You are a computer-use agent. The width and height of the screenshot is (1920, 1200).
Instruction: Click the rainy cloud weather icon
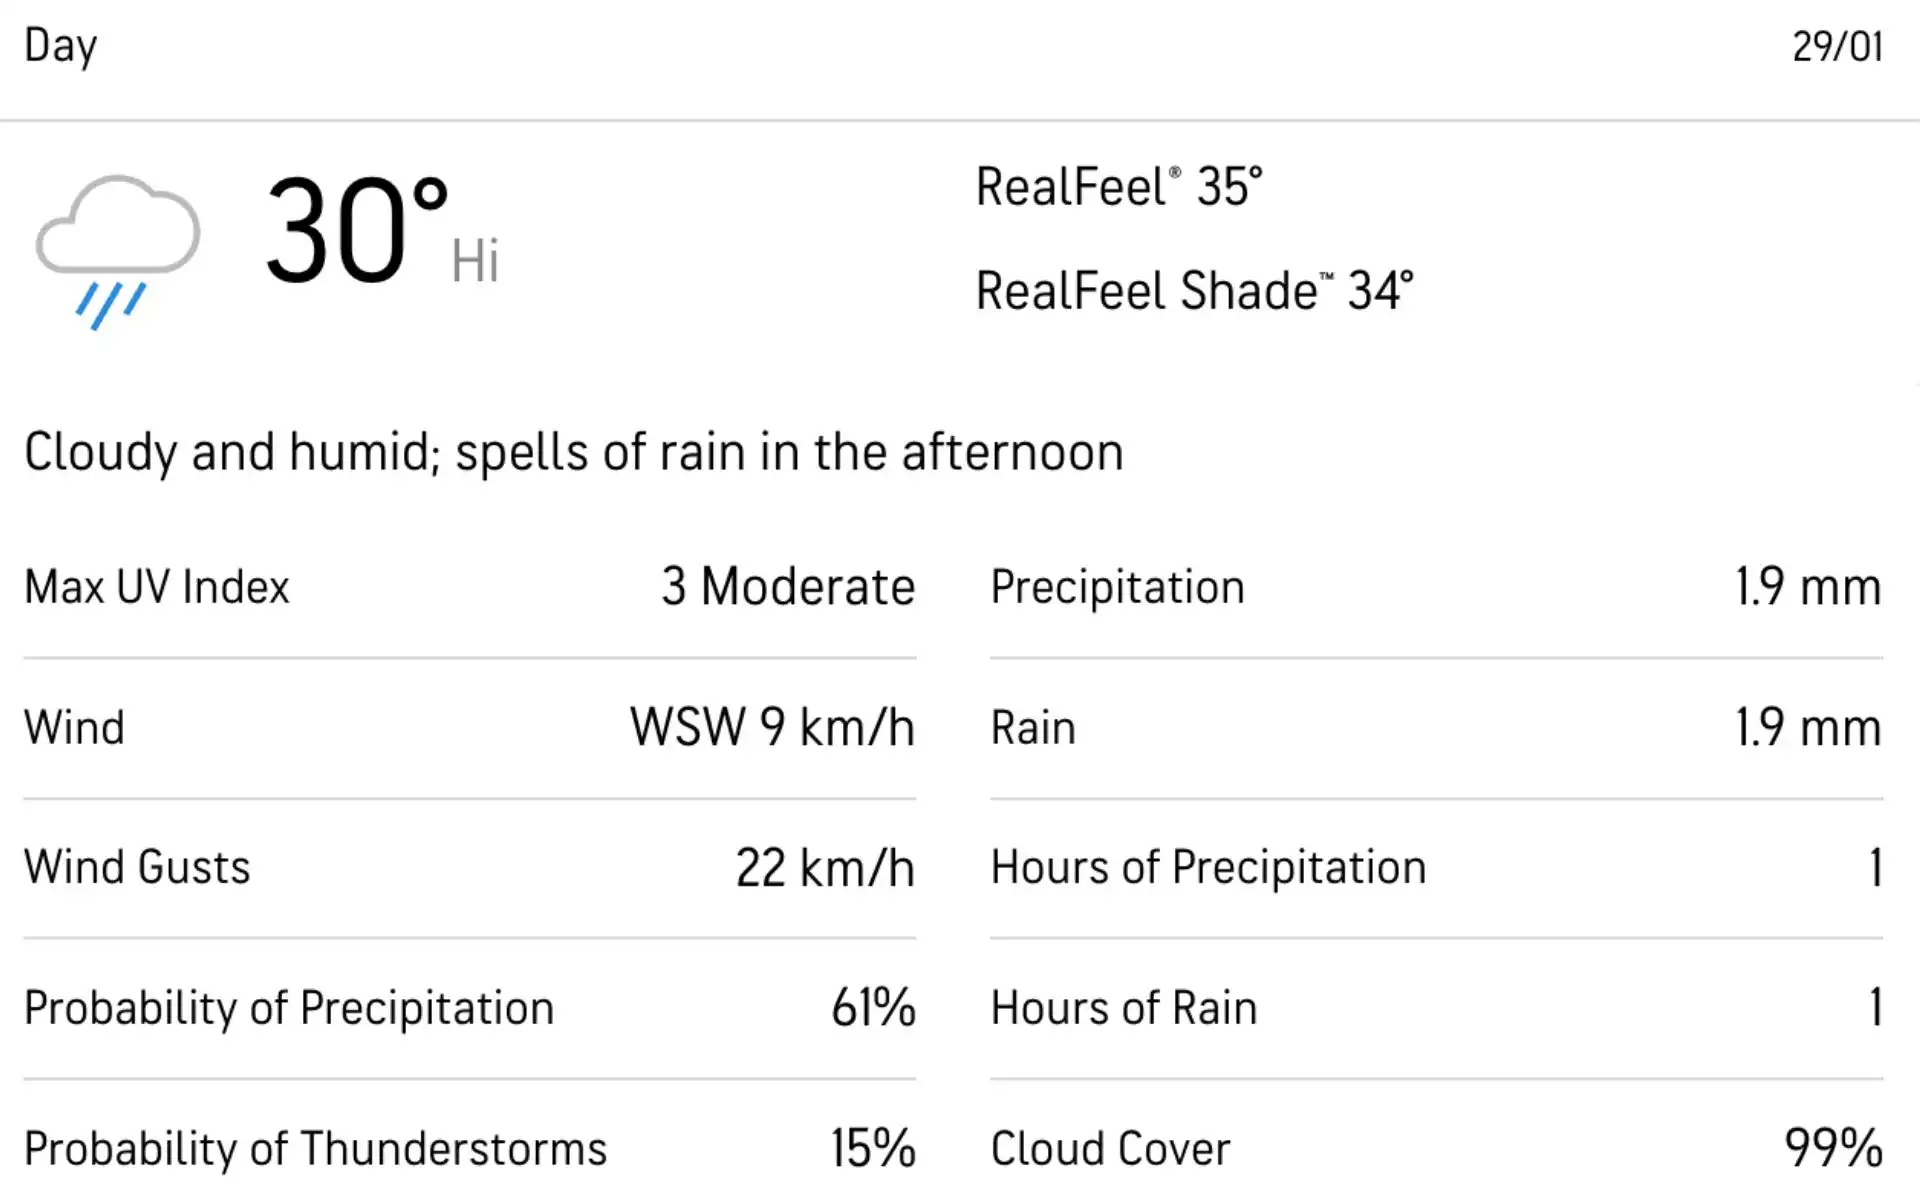pyautogui.click(x=118, y=252)
